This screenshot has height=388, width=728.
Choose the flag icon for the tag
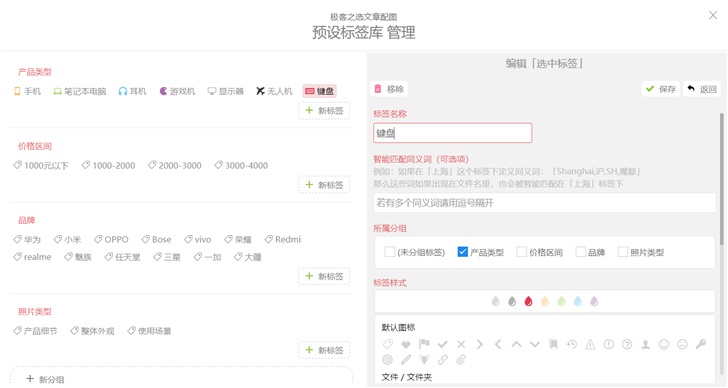424,344
